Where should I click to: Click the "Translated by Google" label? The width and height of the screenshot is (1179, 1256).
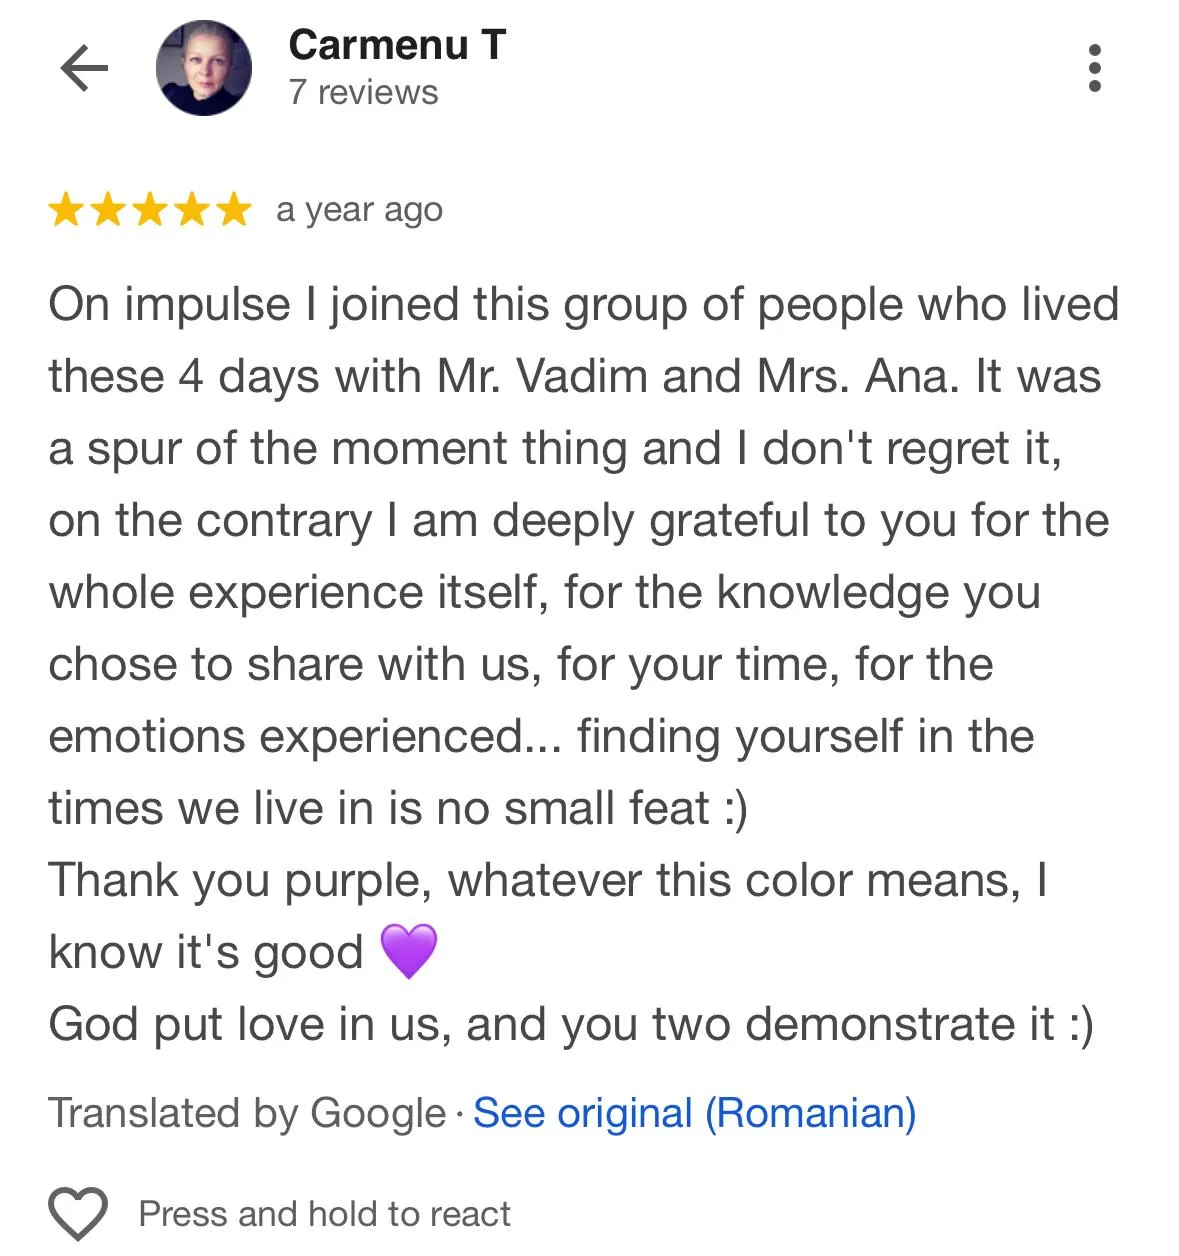pos(247,1113)
